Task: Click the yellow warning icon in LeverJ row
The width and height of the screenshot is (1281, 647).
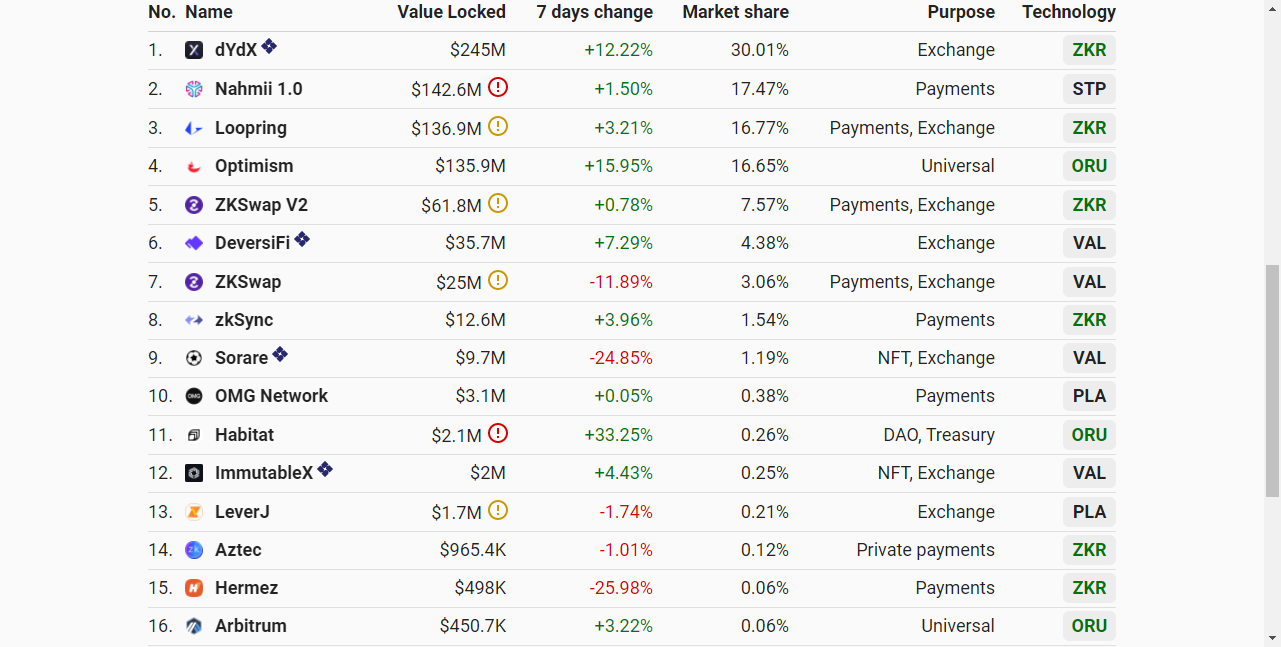Action: 498,511
